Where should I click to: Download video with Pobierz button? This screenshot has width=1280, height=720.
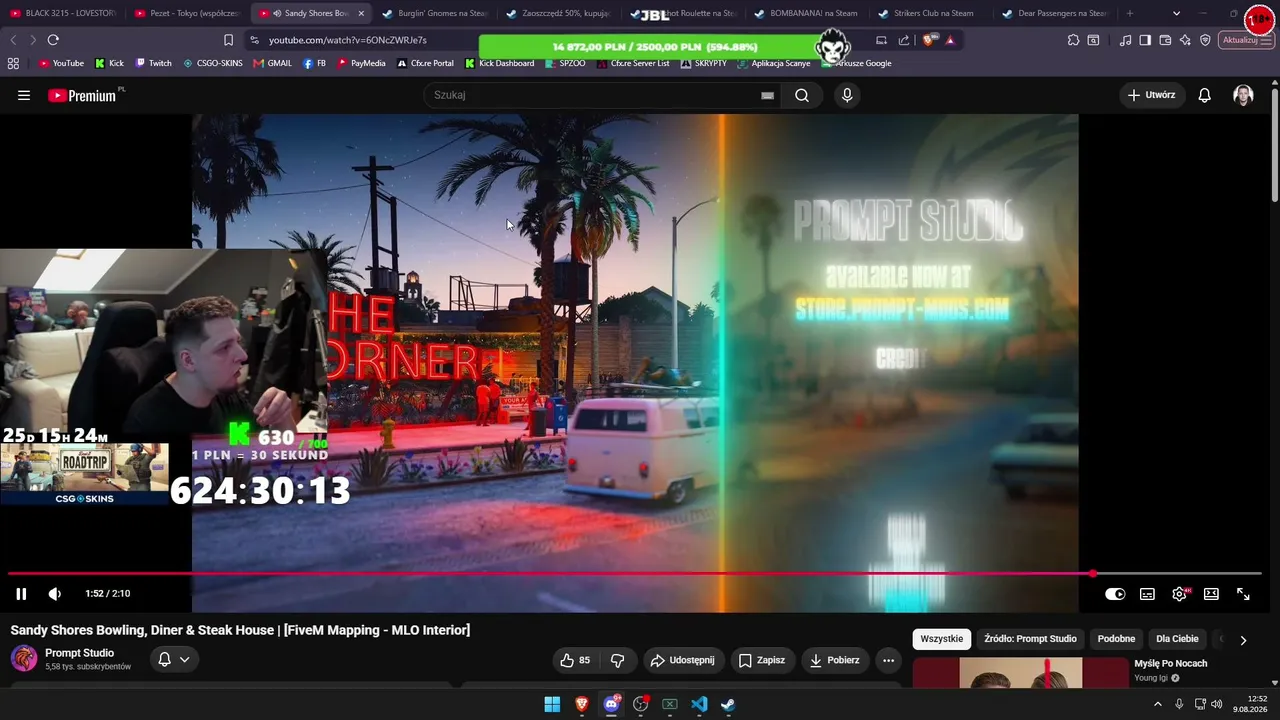point(835,660)
